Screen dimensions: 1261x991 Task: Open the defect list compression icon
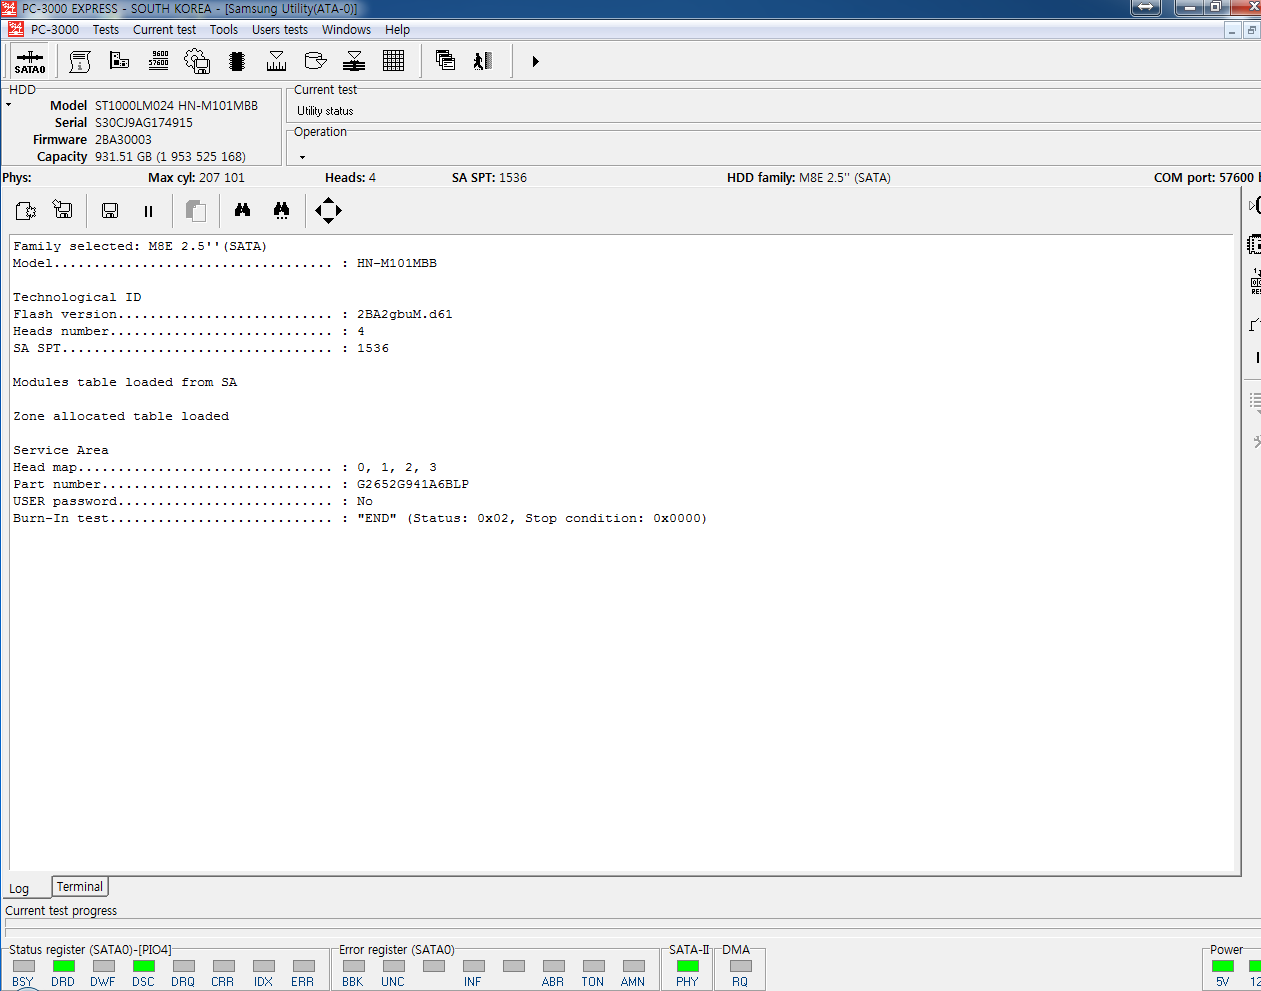354,62
